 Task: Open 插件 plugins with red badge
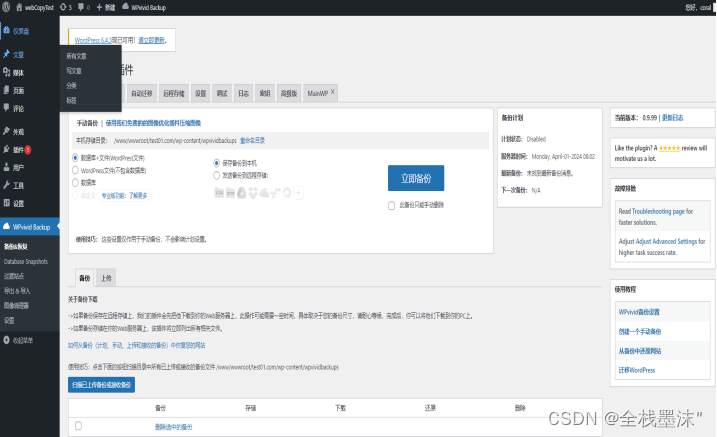(x=17, y=149)
